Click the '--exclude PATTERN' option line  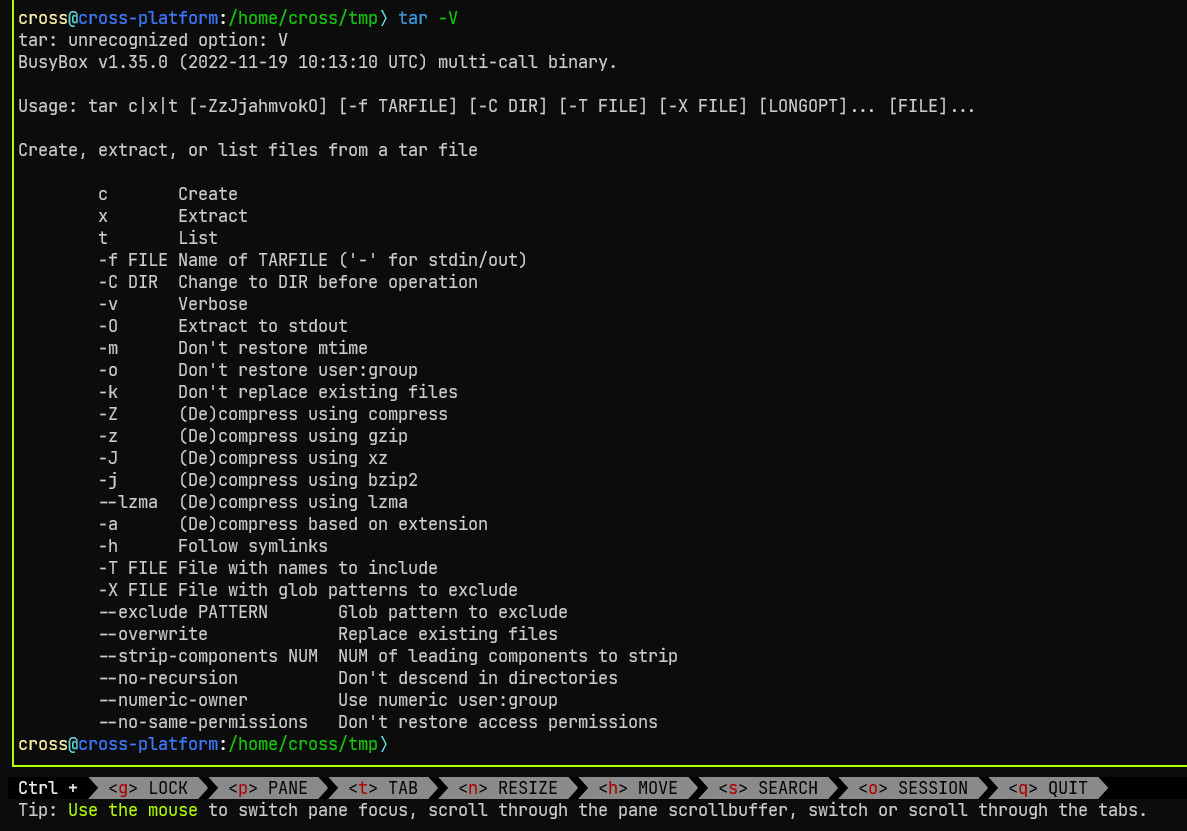click(333, 611)
